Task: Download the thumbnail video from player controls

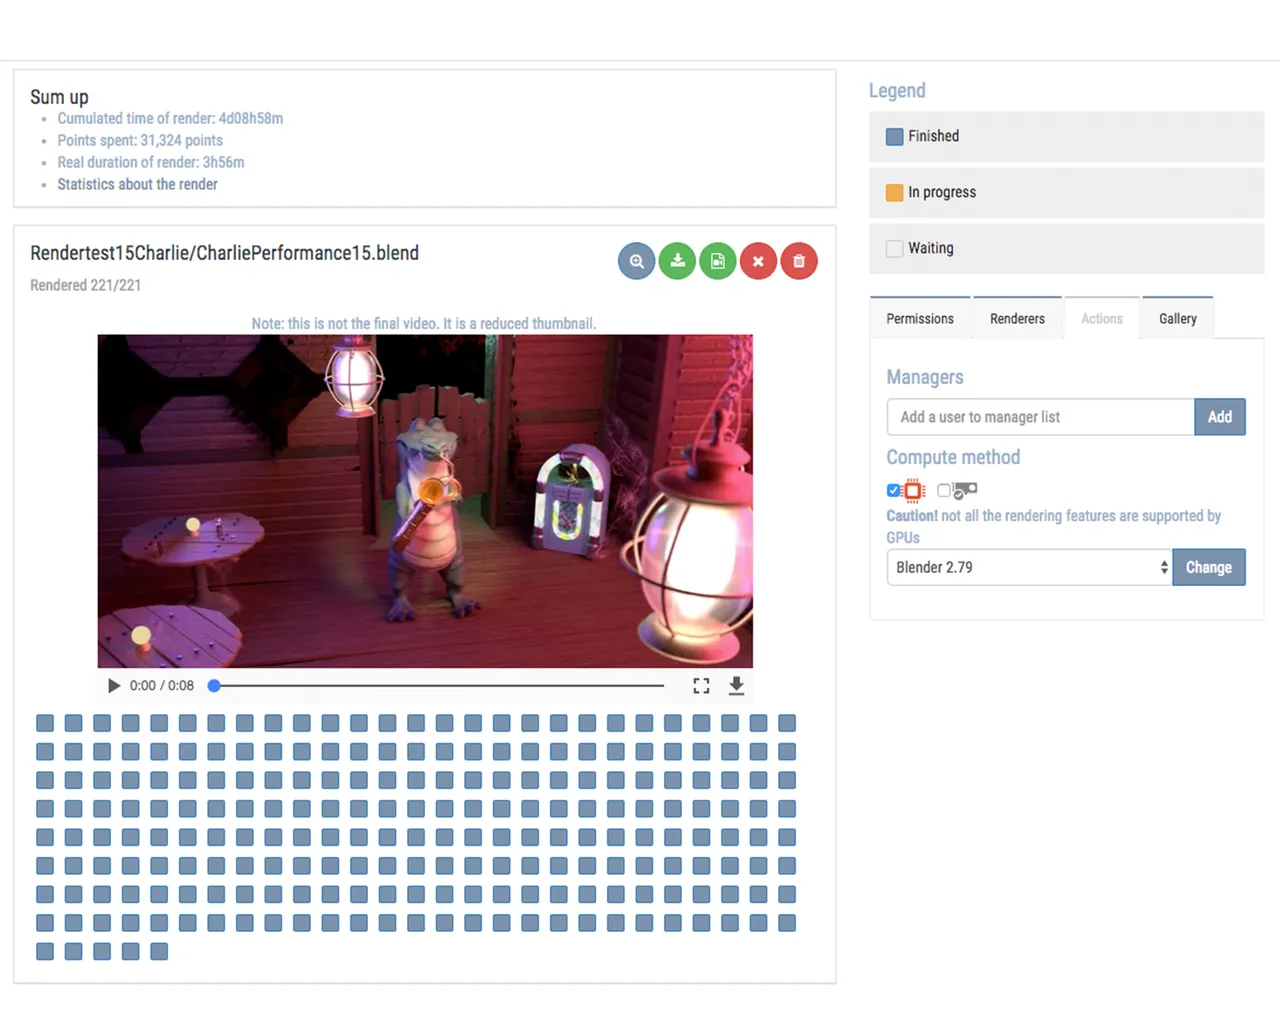Action: tap(736, 685)
